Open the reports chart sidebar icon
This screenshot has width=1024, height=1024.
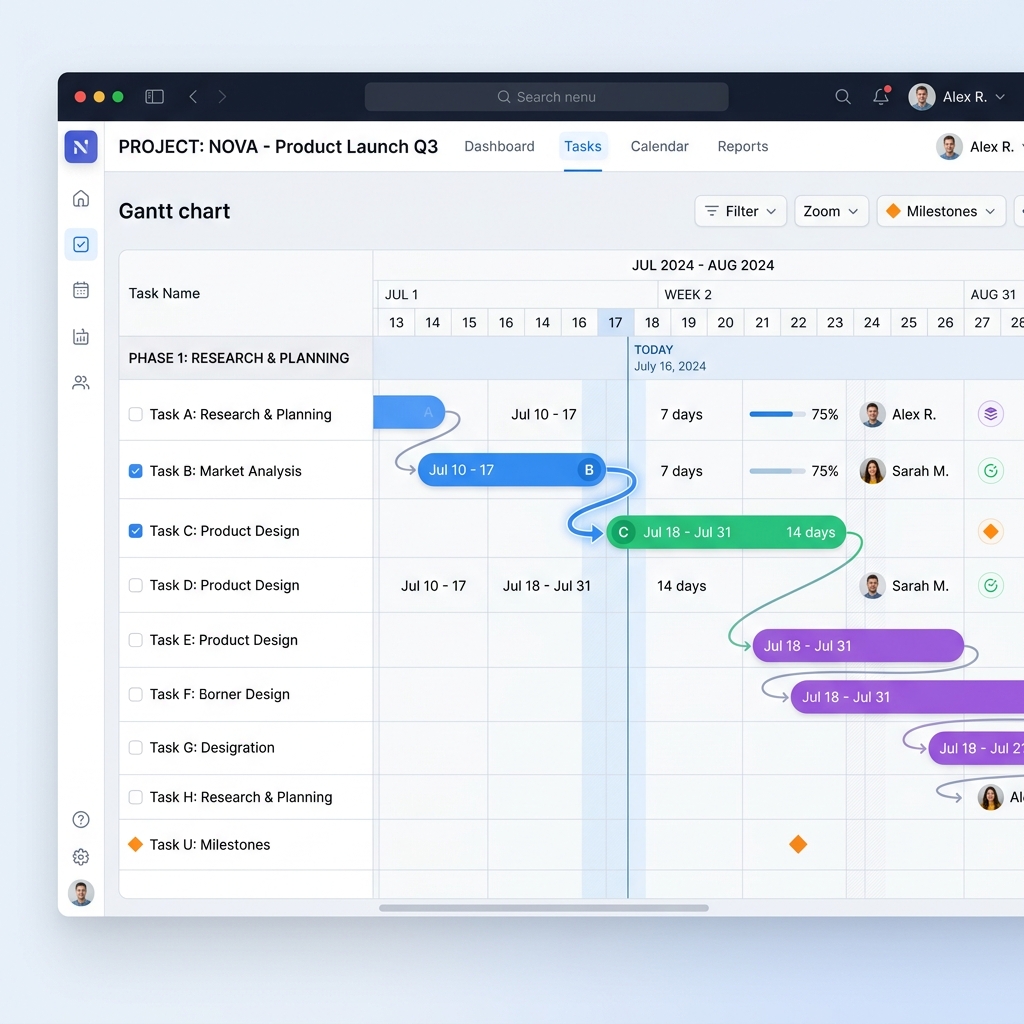[x=81, y=337]
